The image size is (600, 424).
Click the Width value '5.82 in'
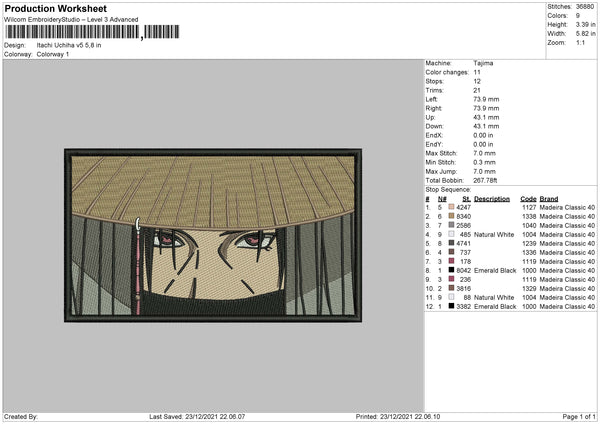(x=585, y=34)
